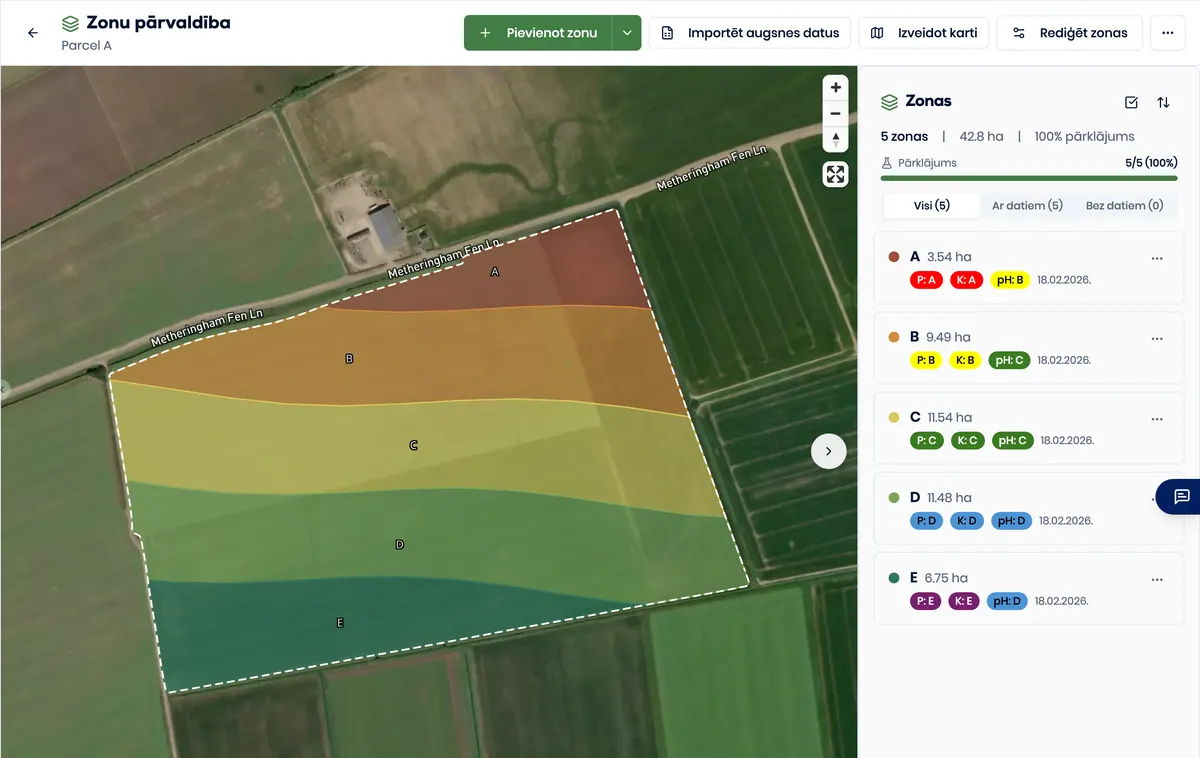Toggle the multi-select checkbox icon in Zonas
This screenshot has width=1200, height=758.
[x=1131, y=102]
